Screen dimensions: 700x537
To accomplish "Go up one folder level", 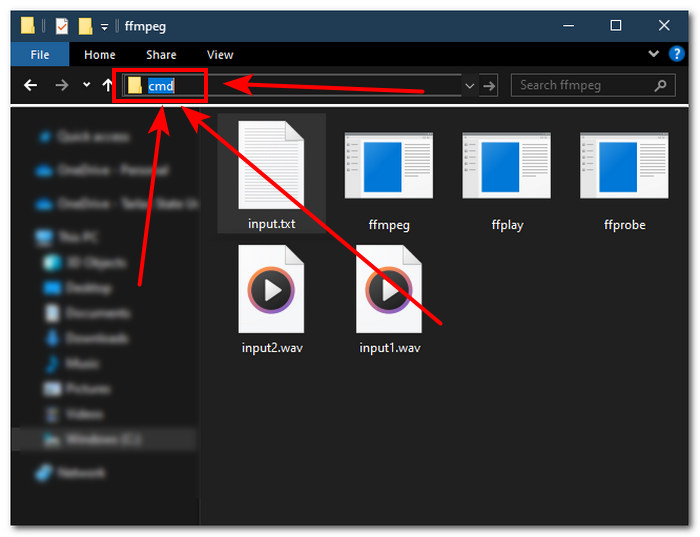I will click(x=107, y=85).
